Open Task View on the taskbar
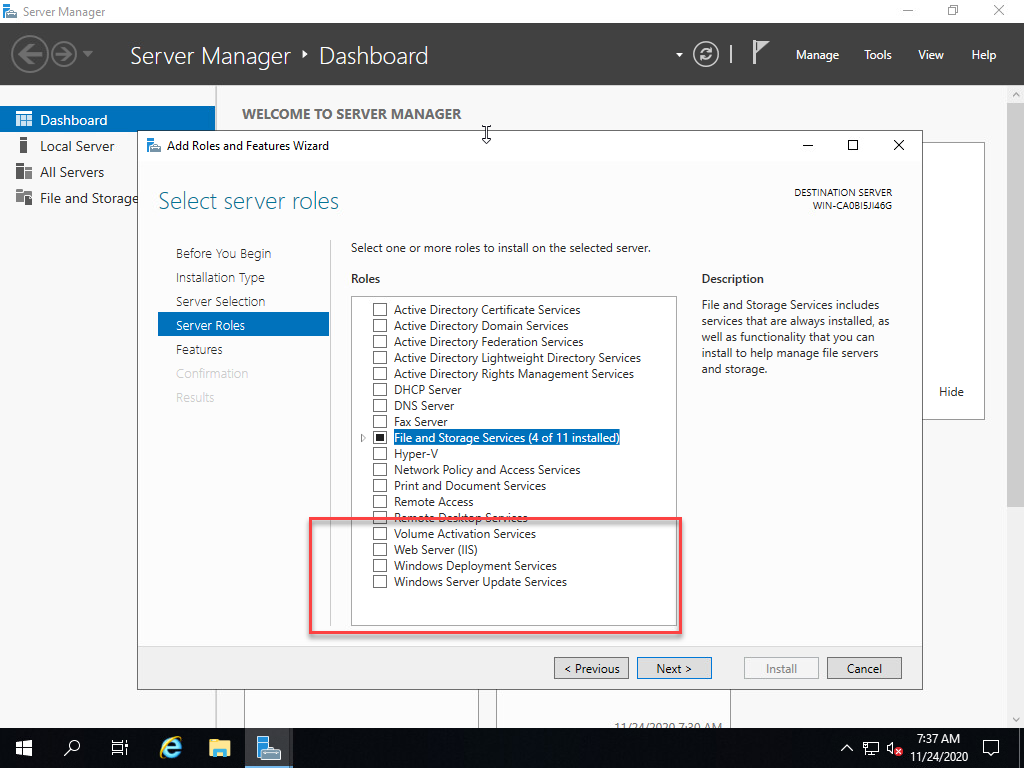Image resolution: width=1024 pixels, height=768 pixels. click(120, 748)
